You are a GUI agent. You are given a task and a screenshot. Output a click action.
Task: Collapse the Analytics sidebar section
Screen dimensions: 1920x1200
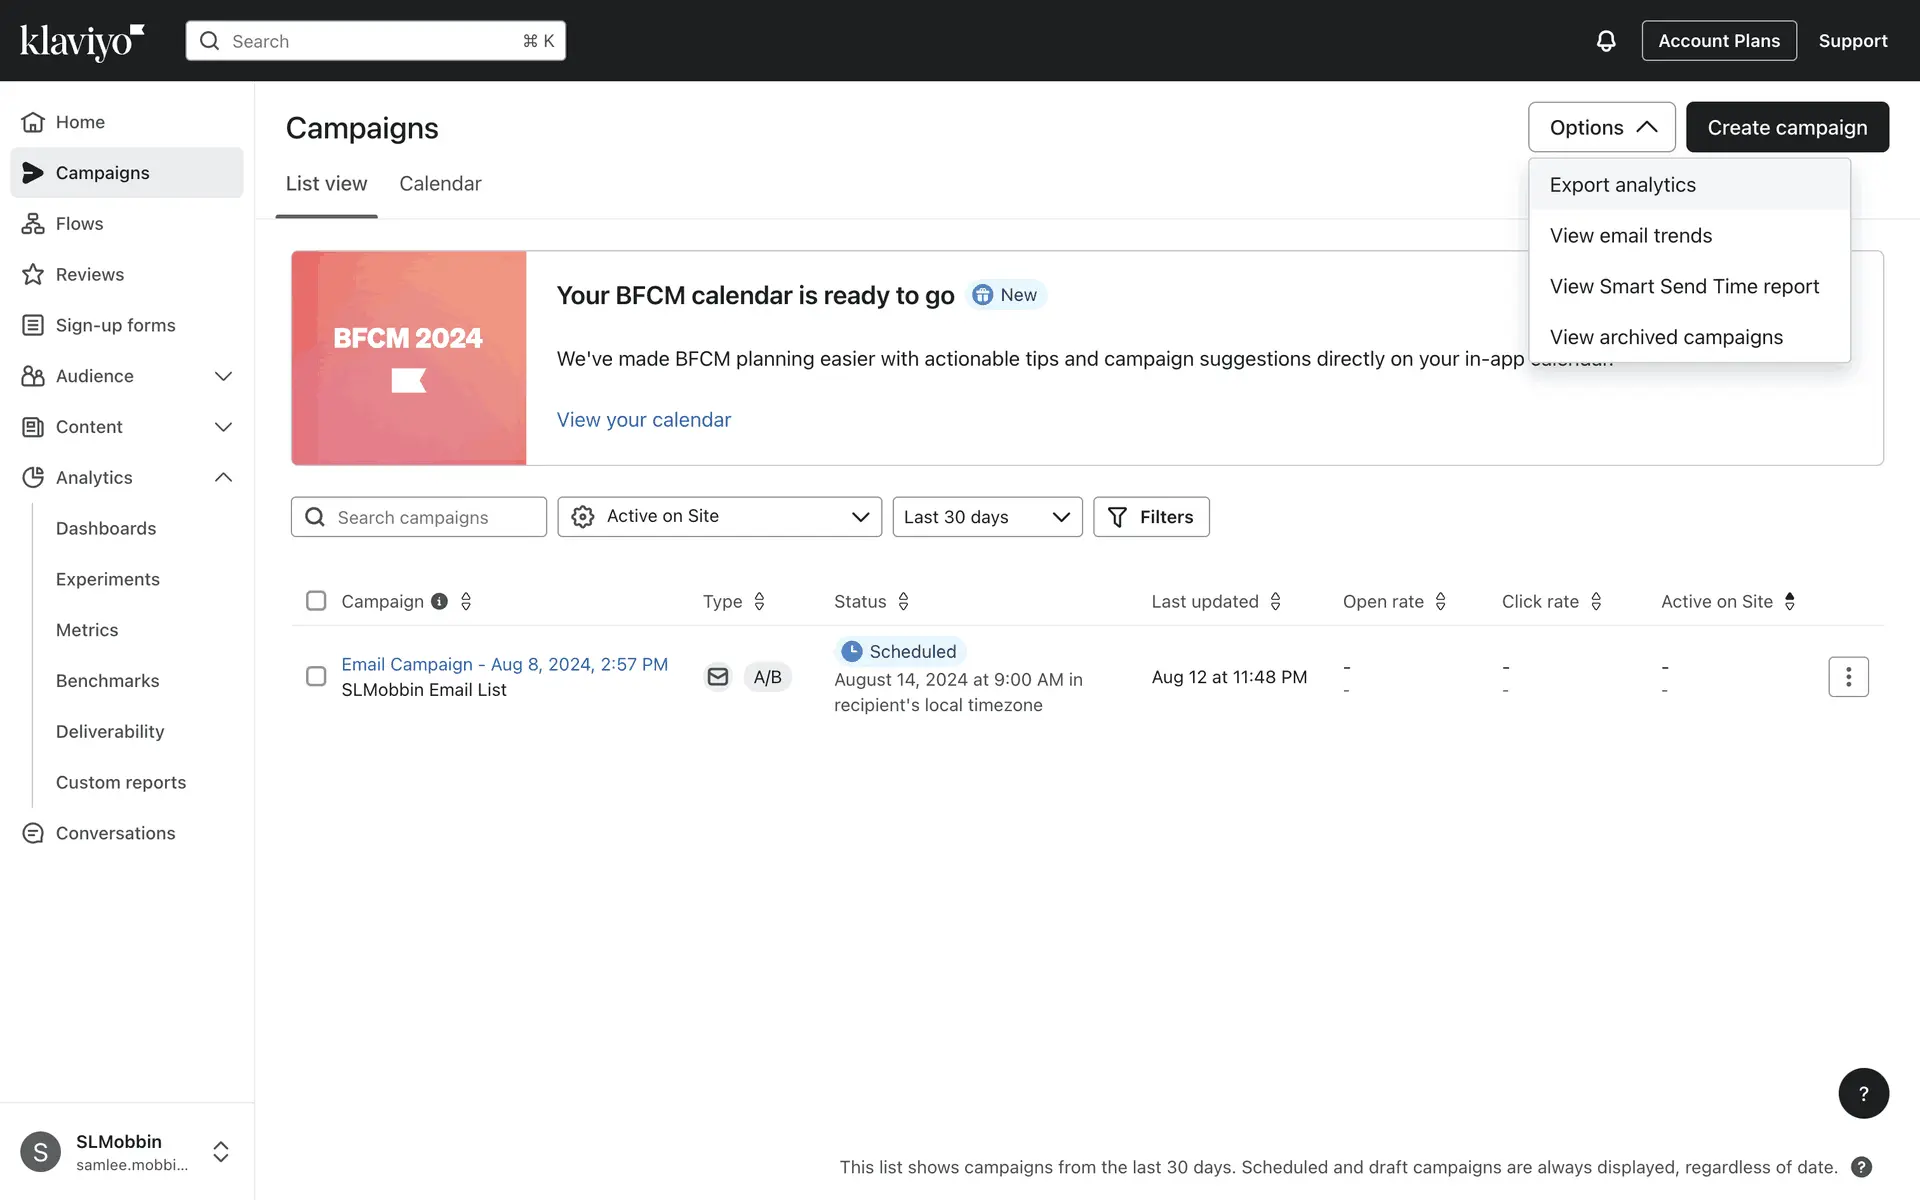point(223,477)
